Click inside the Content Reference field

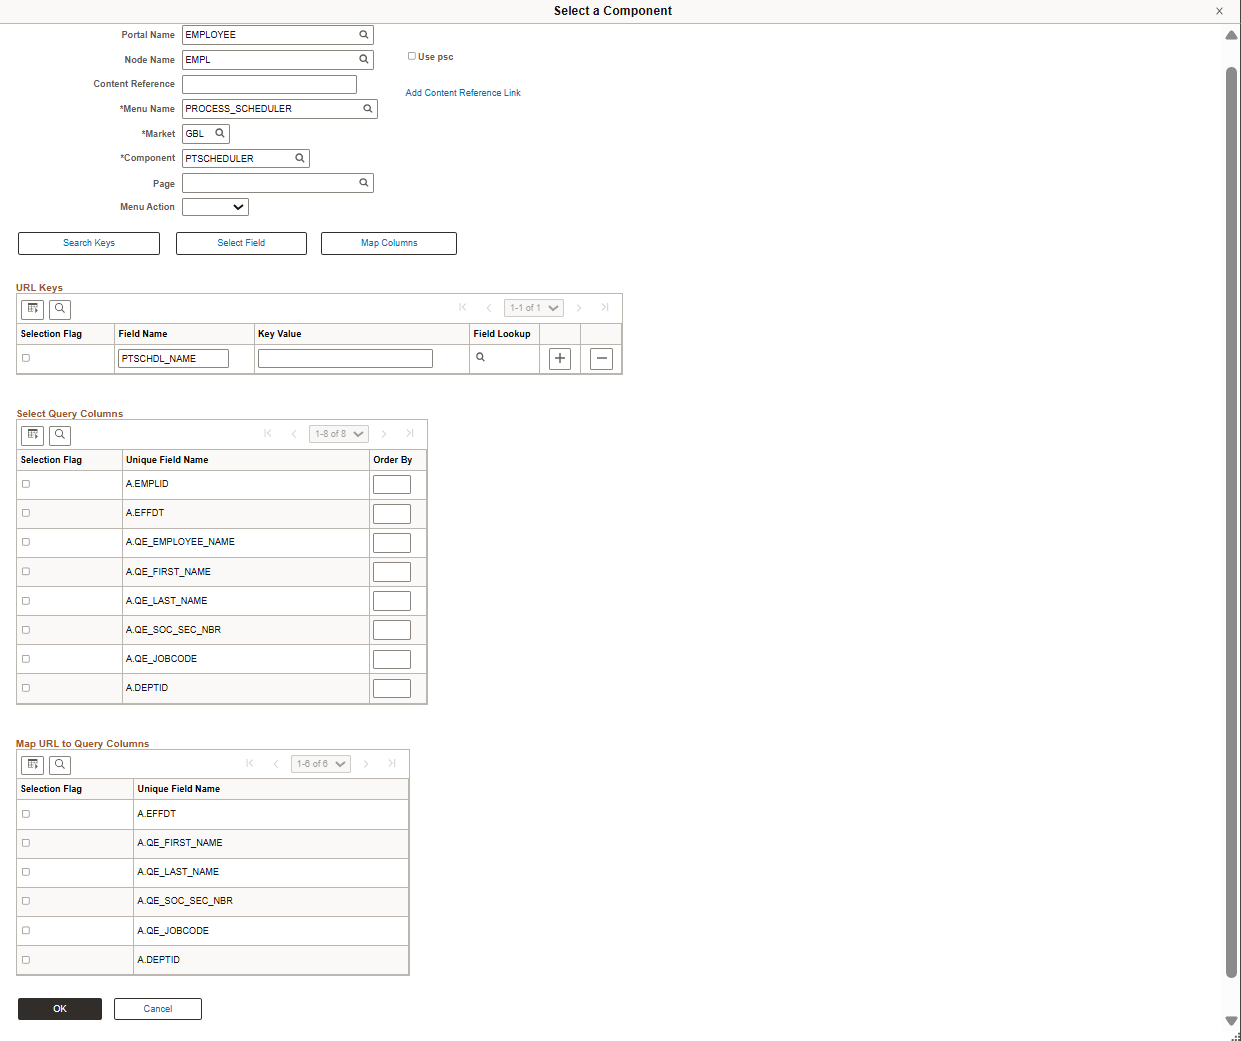click(x=268, y=84)
